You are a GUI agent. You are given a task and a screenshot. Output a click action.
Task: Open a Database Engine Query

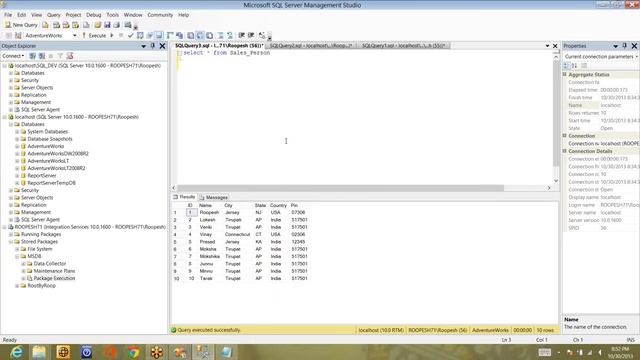tap(45, 25)
